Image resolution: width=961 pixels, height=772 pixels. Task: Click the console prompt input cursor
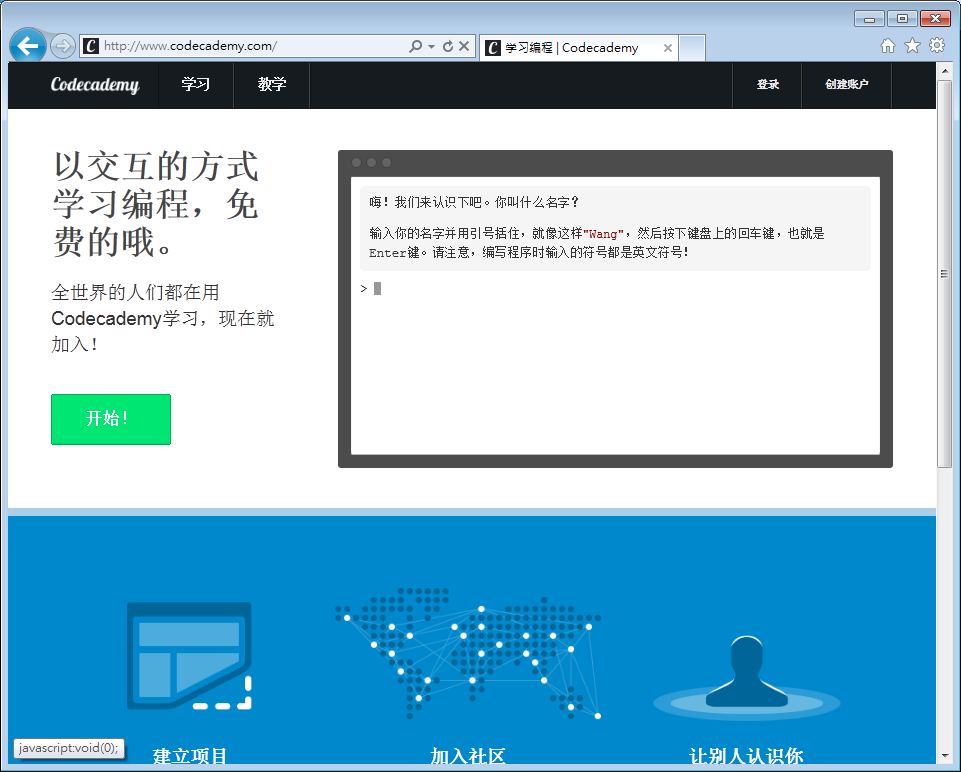pos(378,289)
